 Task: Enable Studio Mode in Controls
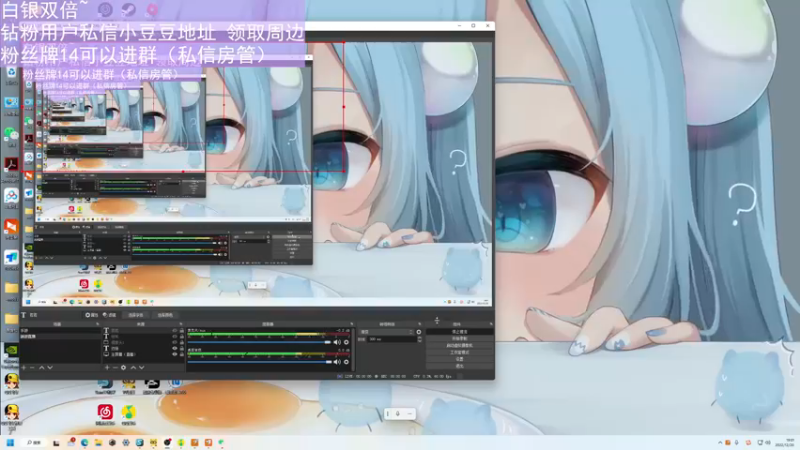(x=460, y=352)
